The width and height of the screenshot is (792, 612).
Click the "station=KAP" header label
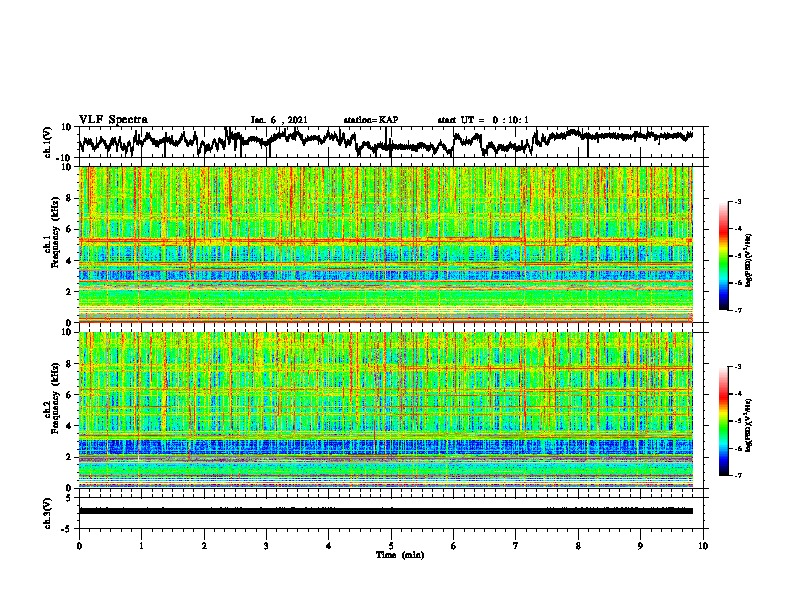pyautogui.click(x=371, y=120)
